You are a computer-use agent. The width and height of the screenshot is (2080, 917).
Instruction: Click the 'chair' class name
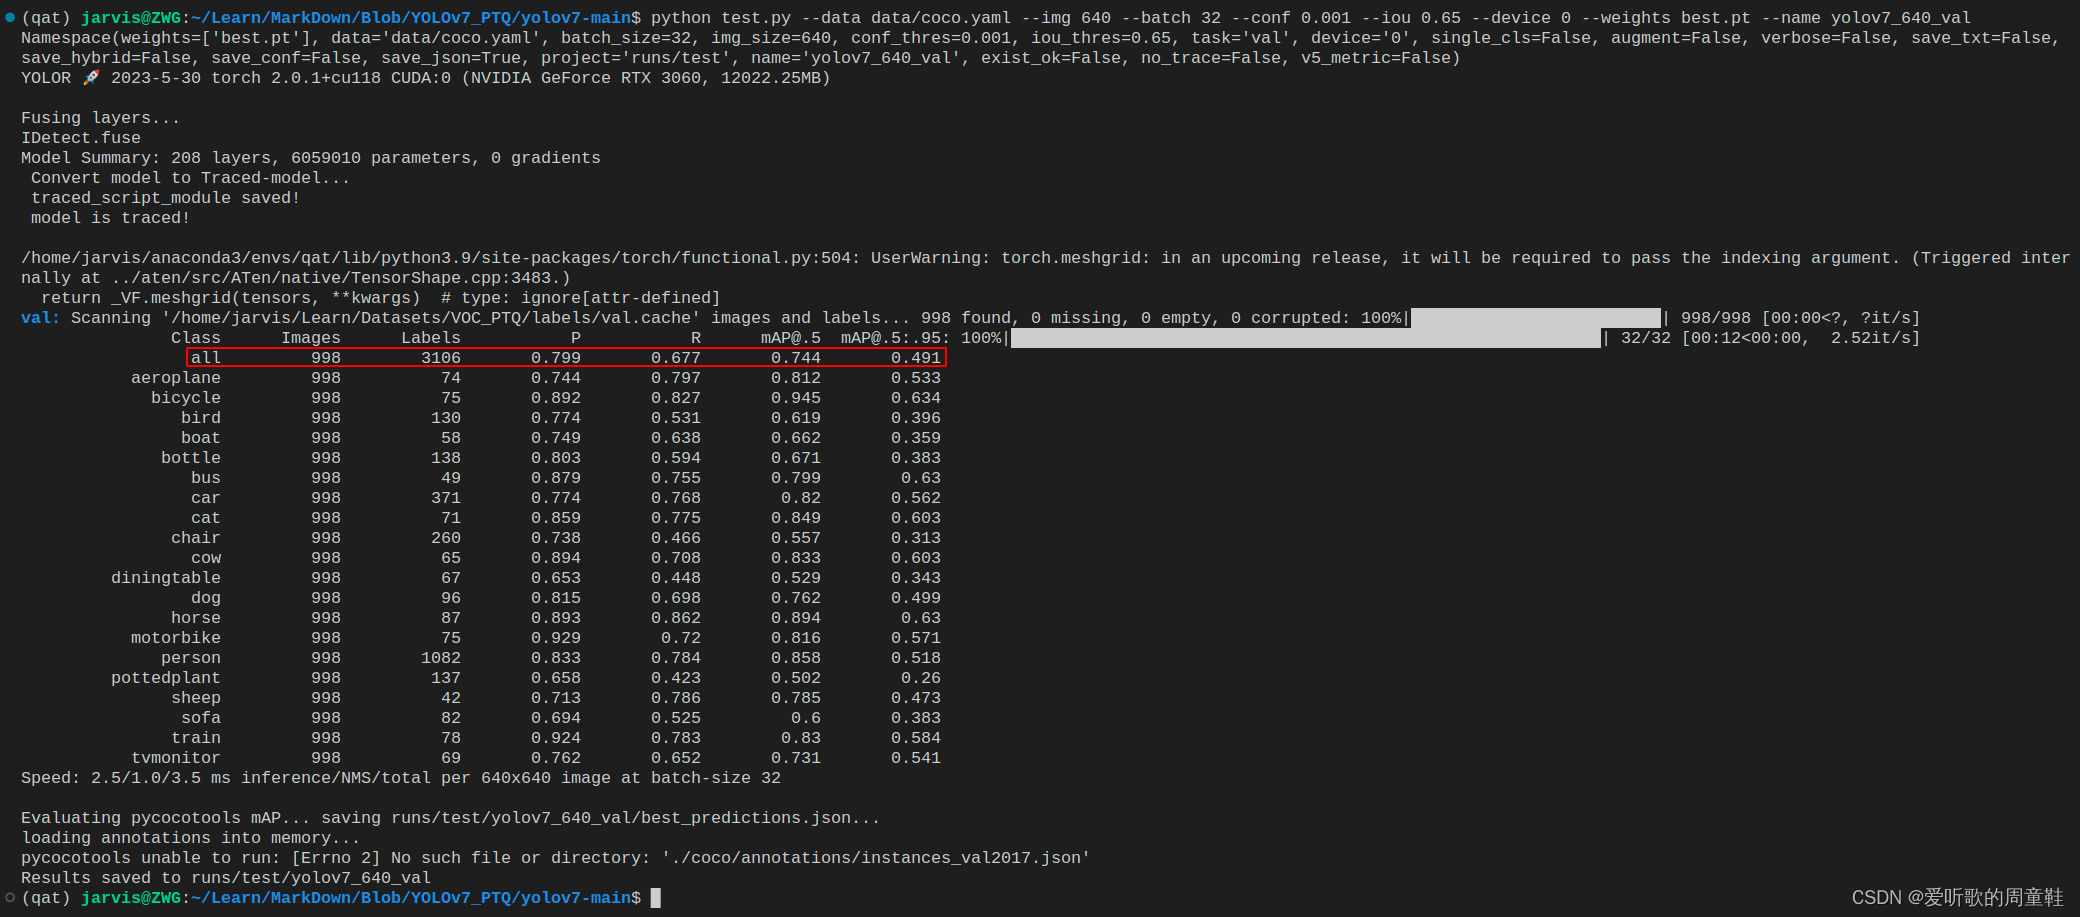point(196,538)
